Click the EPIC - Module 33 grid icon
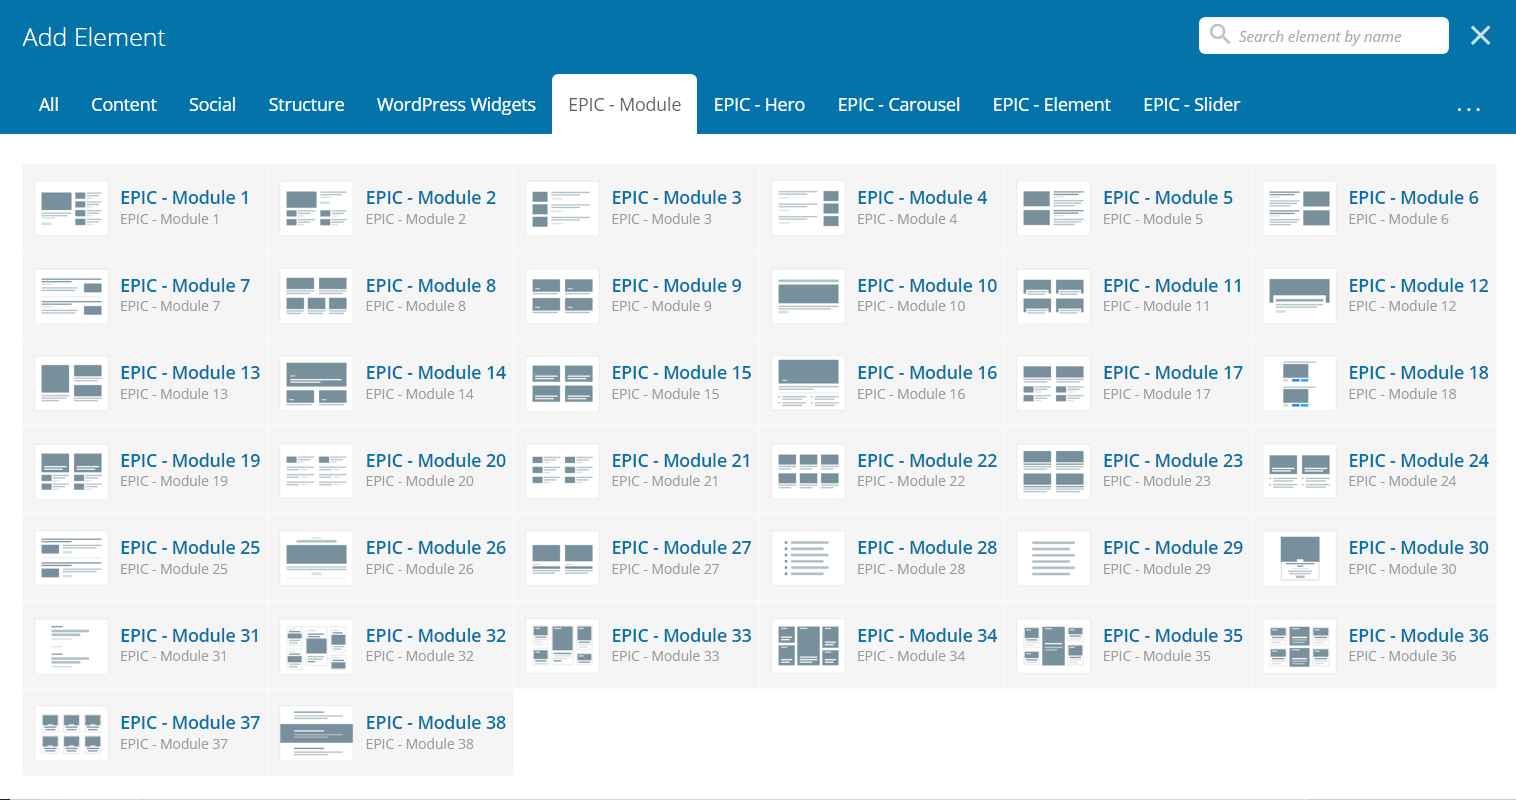 562,645
